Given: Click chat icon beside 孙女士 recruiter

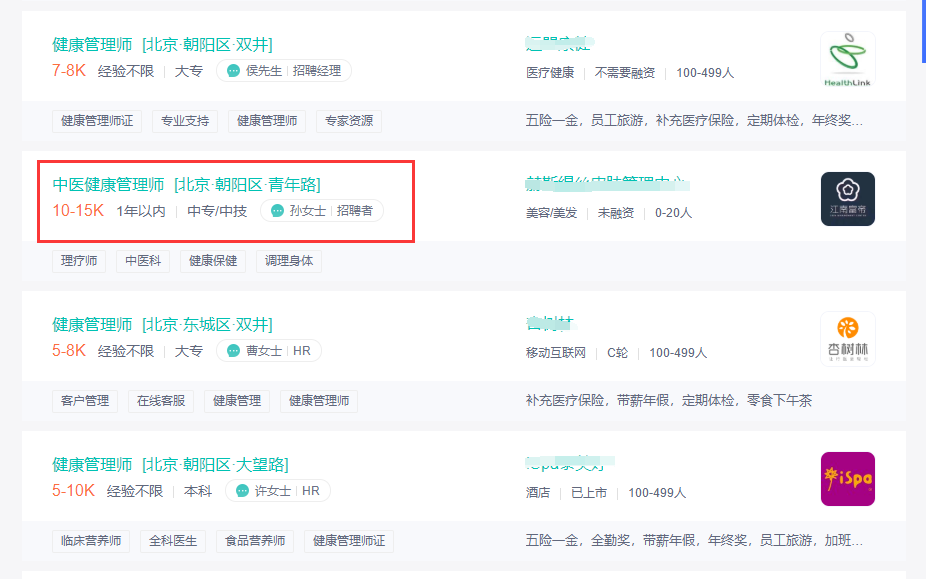Looking at the screenshot, I should pyautogui.click(x=277, y=211).
